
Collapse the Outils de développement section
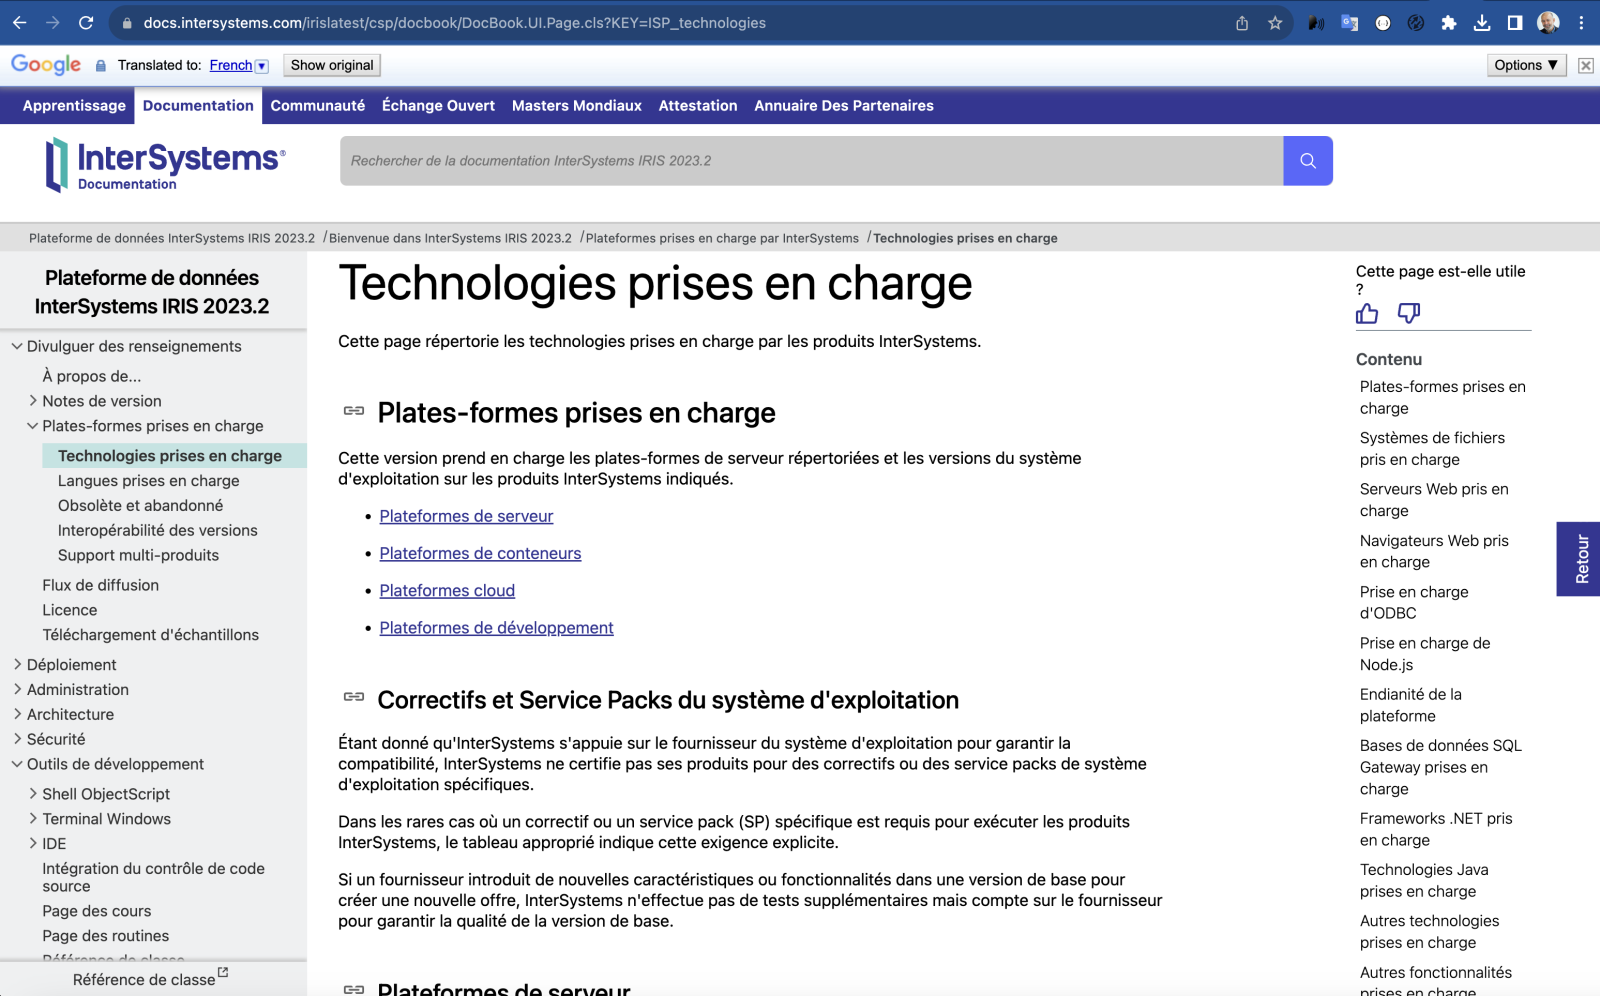(x=17, y=764)
